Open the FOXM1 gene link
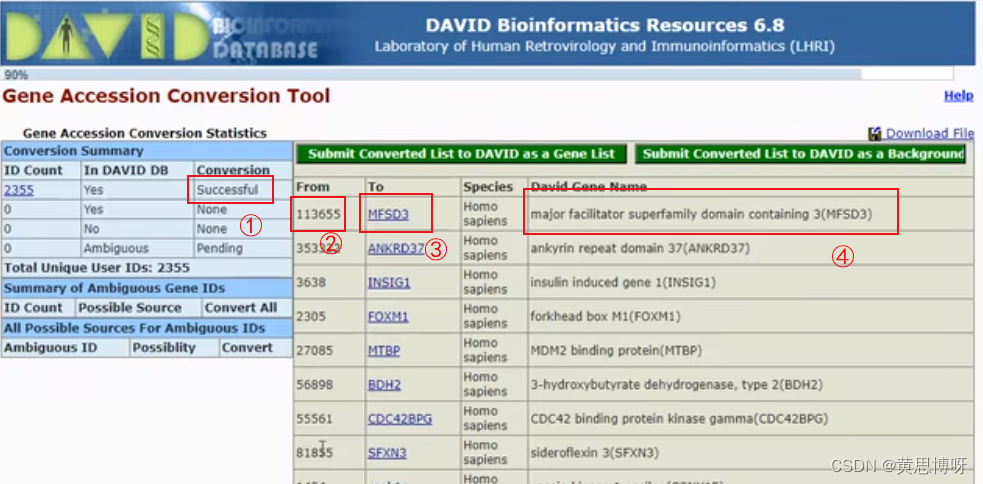The width and height of the screenshot is (983, 484). pos(388,317)
